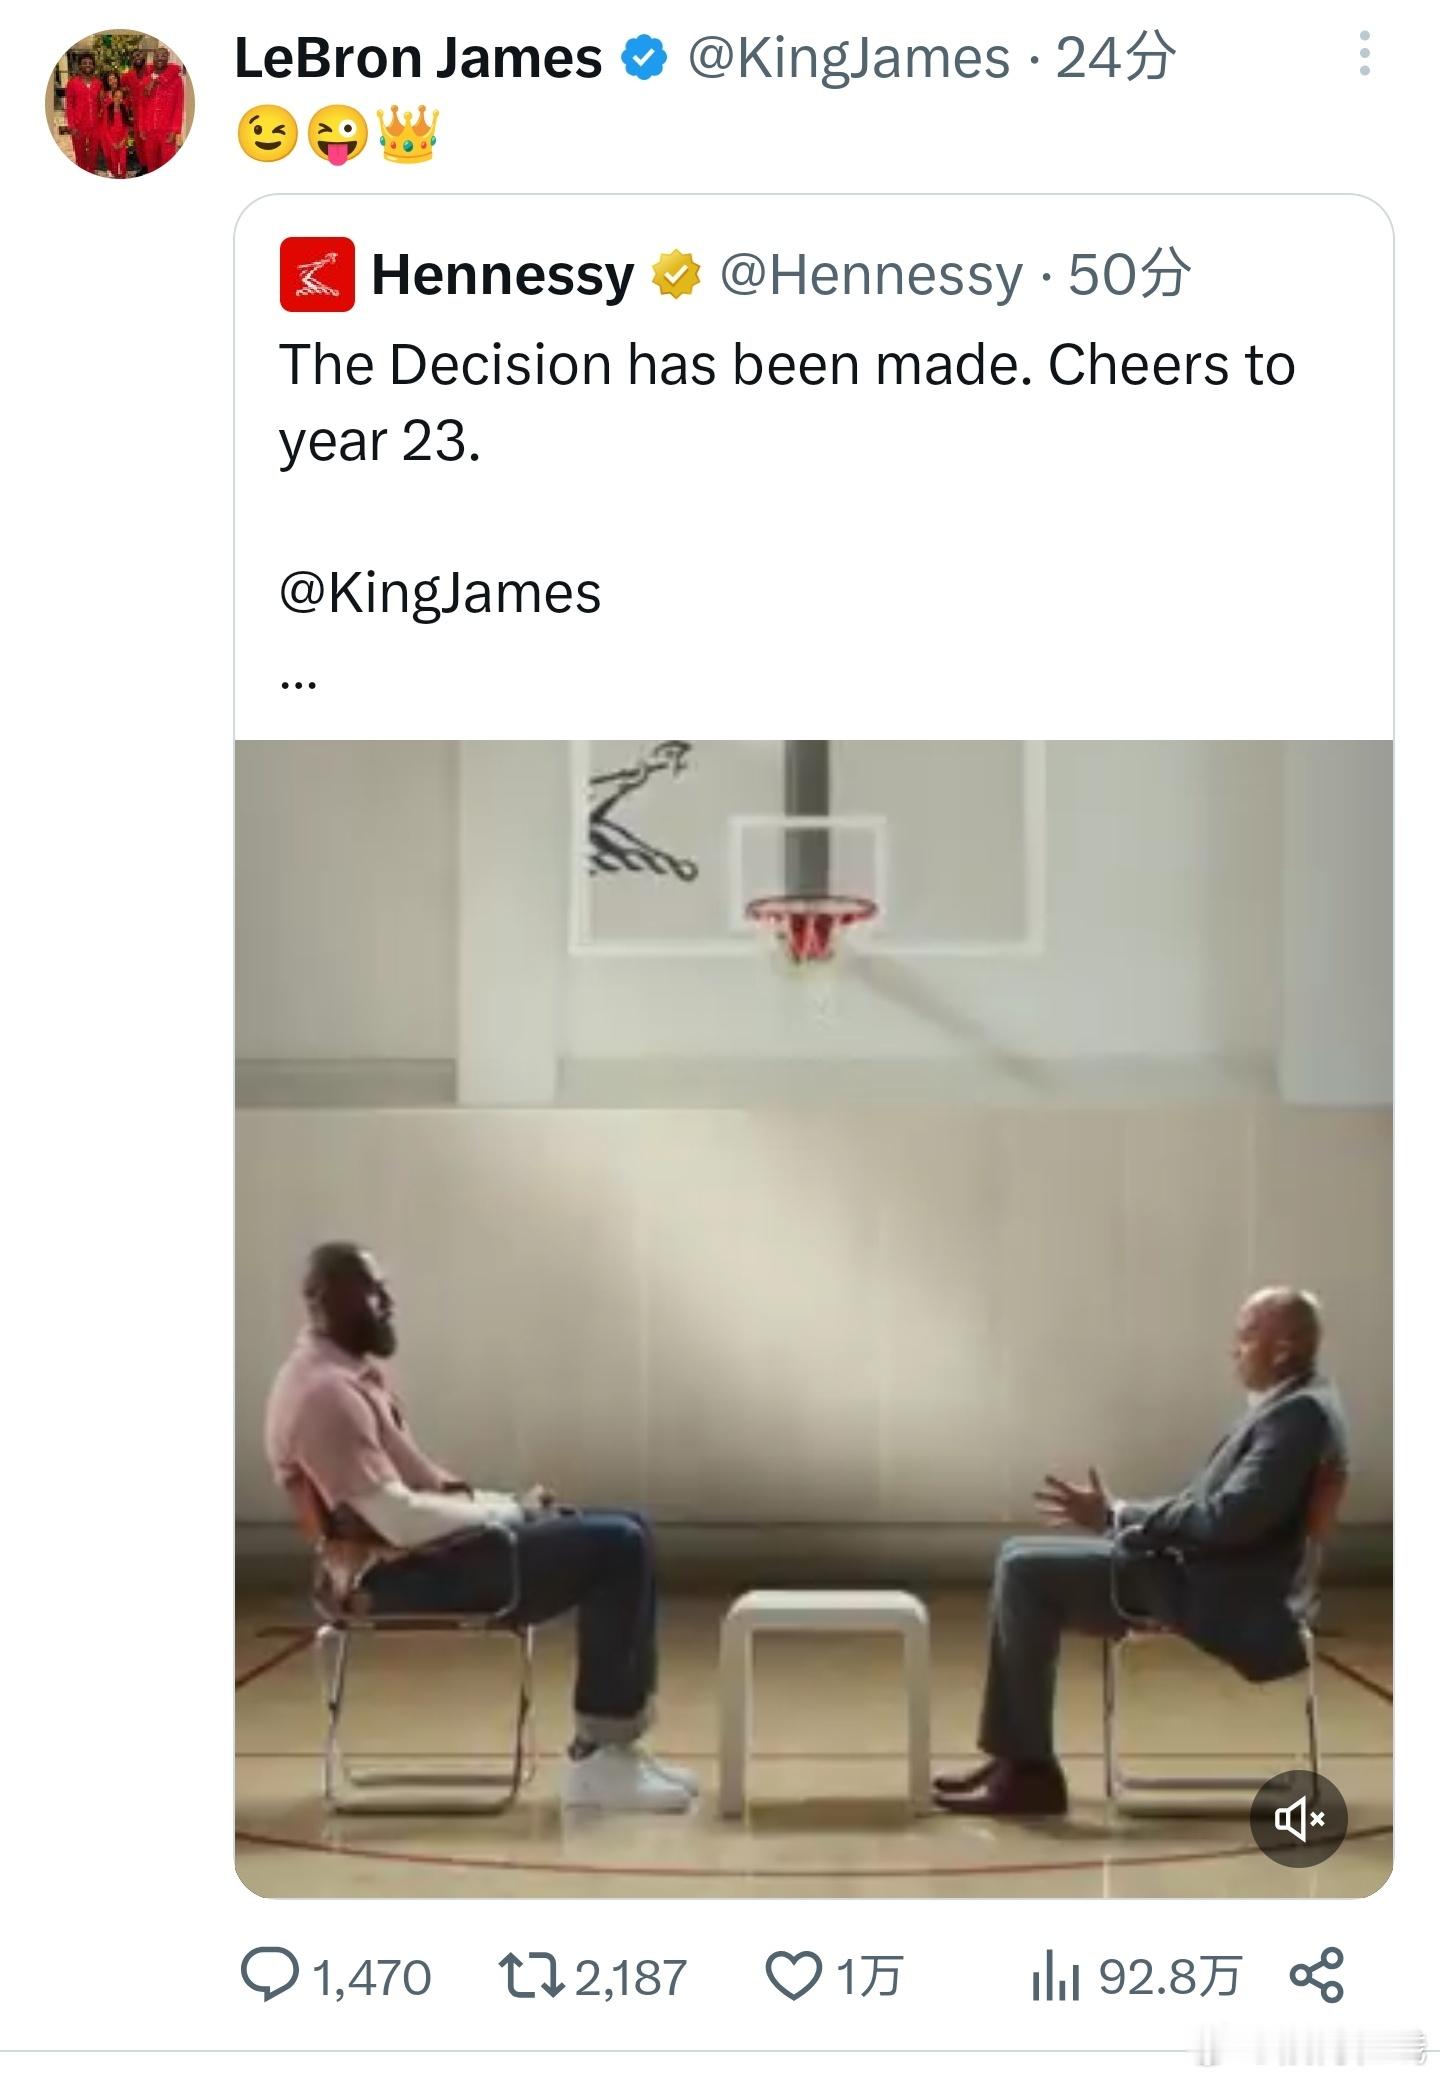Viewport: 1440px width, 2080px height.
Task: Open the Hennessy account name
Action: [x=503, y=275]
